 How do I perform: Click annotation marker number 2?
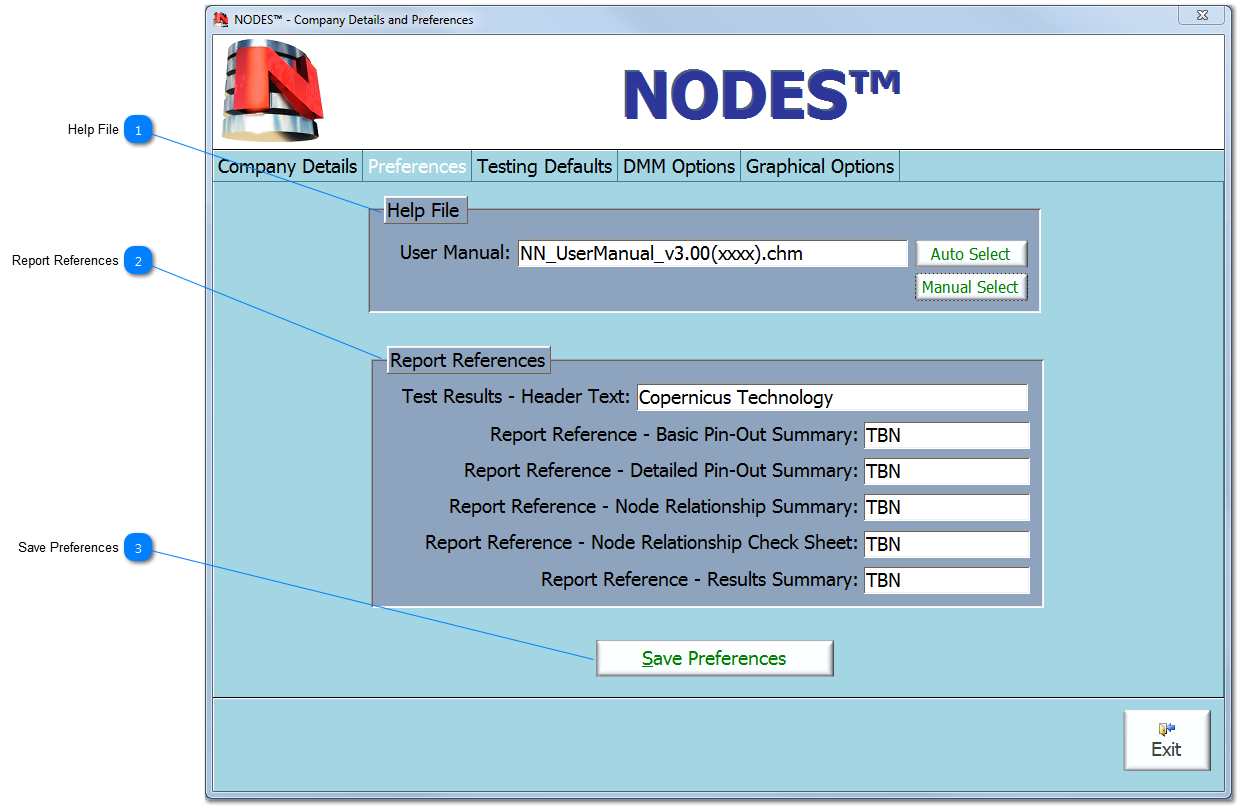(139, 261)
